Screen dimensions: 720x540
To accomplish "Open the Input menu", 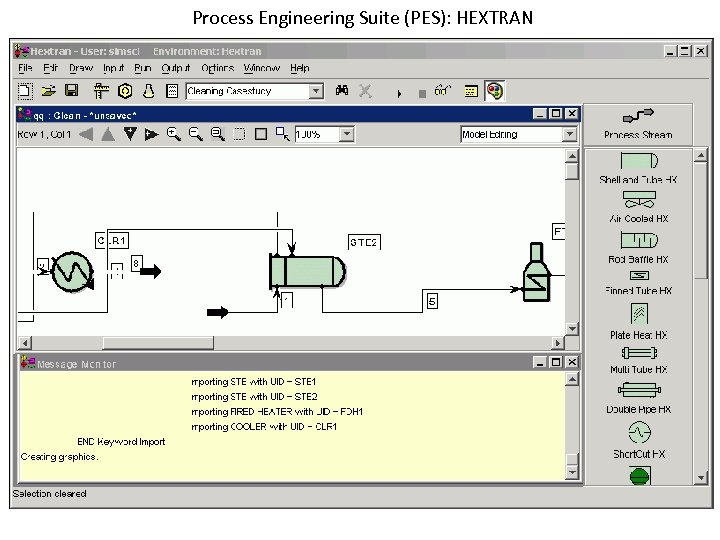I will [x=113, y=68].
